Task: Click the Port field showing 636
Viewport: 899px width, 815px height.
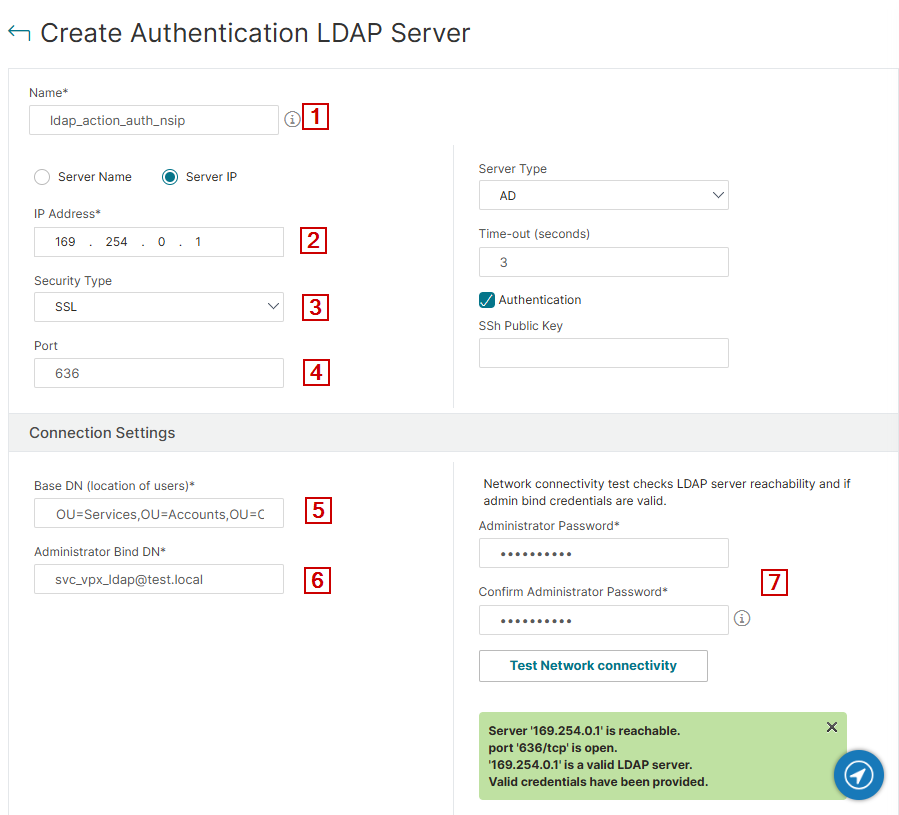Action: click(159, 373)
